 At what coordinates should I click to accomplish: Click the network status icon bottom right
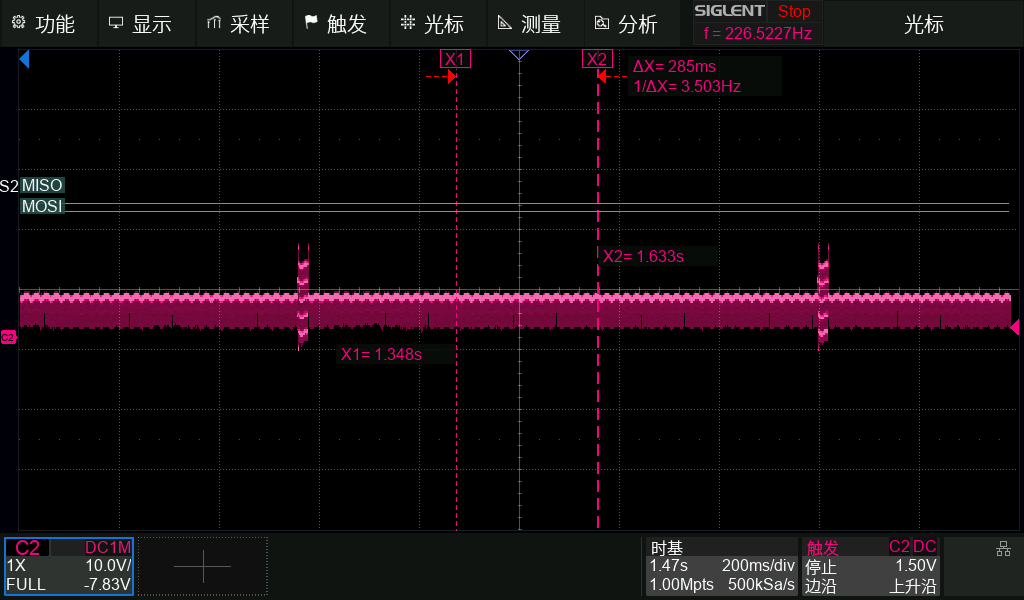(x=1003, y=549)
